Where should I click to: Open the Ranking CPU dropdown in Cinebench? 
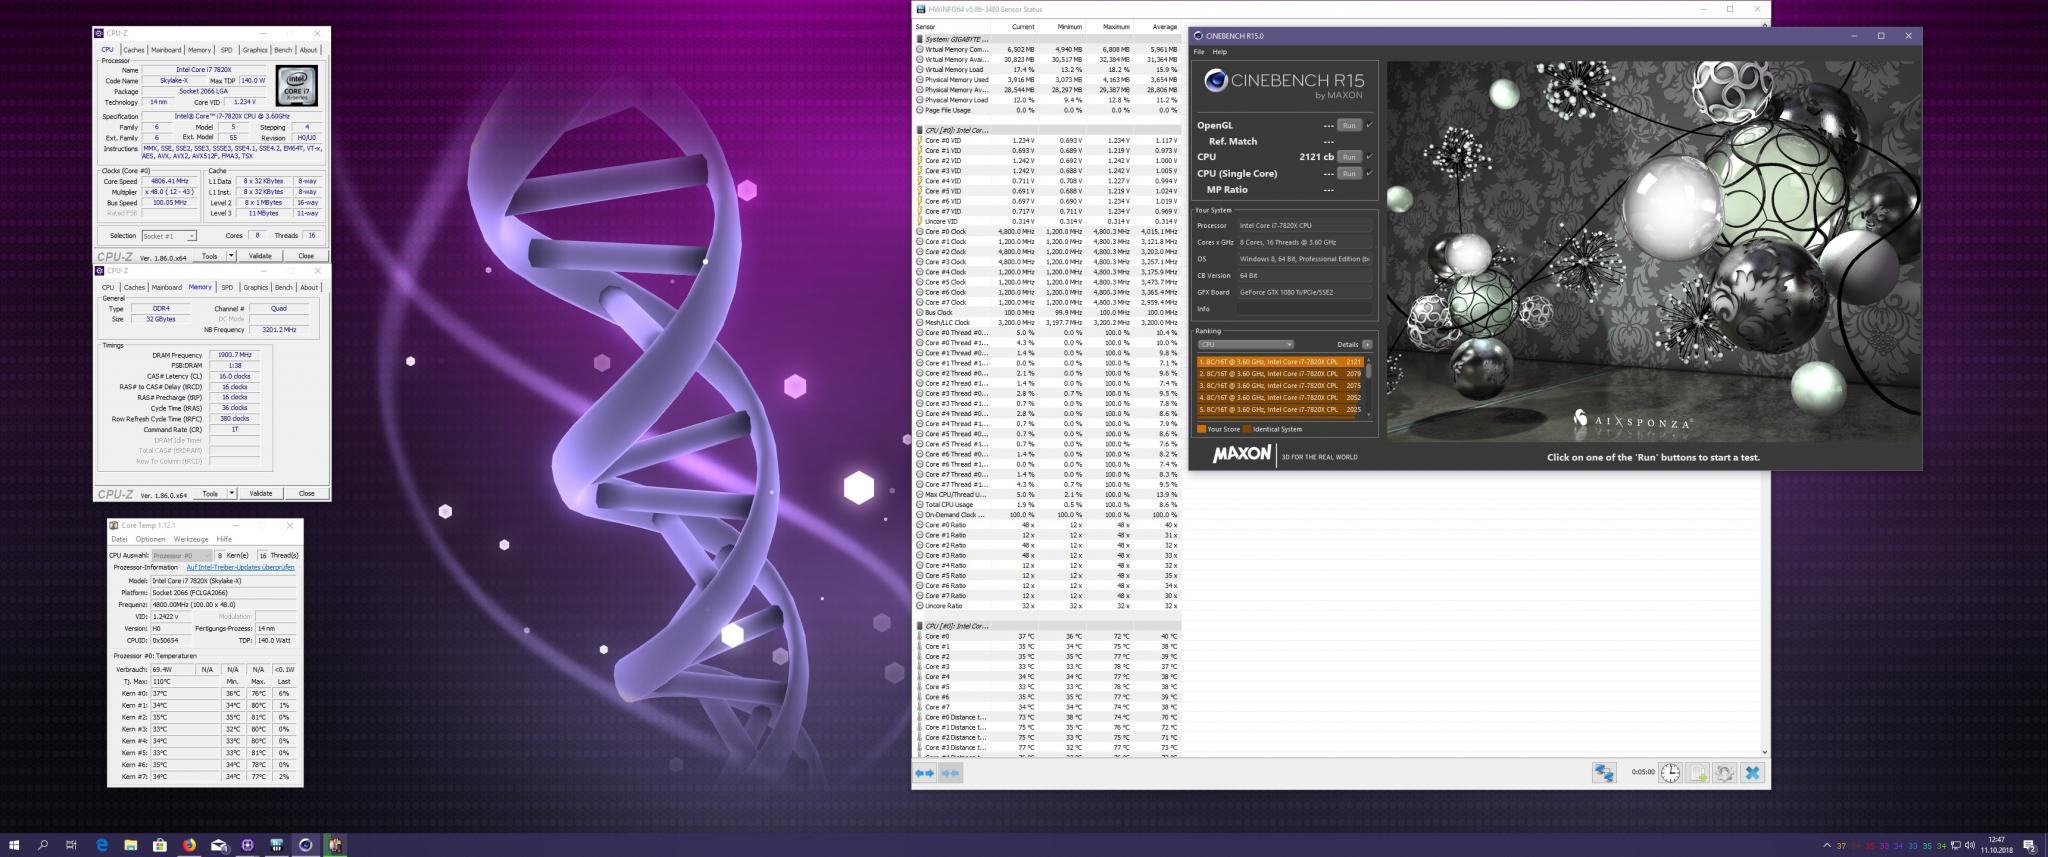[1245, 344]
